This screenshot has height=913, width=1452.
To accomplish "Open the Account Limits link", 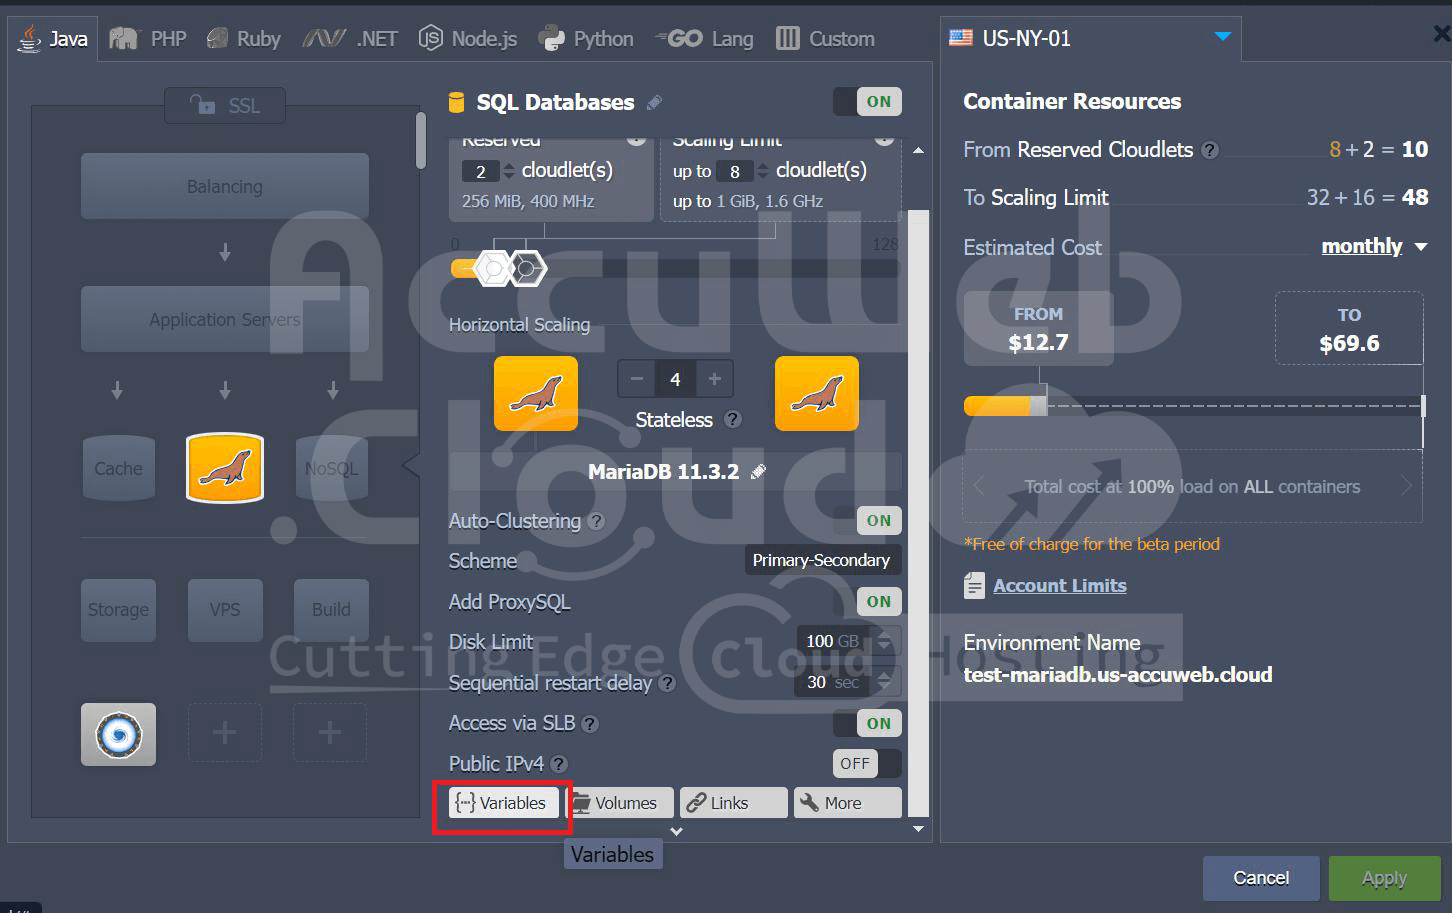I will click(x=1059, y=586).
